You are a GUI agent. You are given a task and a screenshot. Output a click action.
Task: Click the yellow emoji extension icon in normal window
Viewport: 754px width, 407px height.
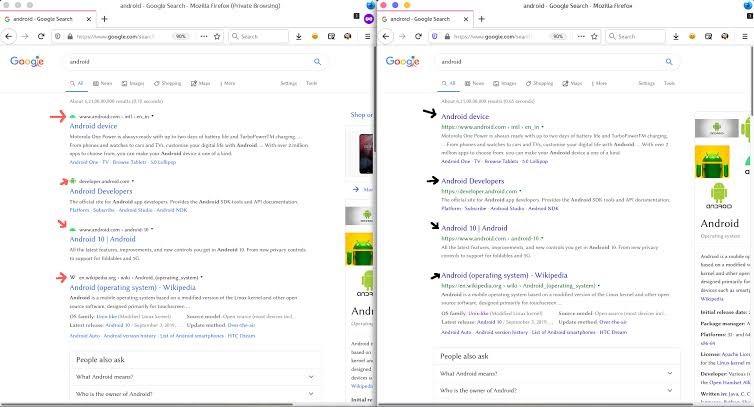(692, 36)
